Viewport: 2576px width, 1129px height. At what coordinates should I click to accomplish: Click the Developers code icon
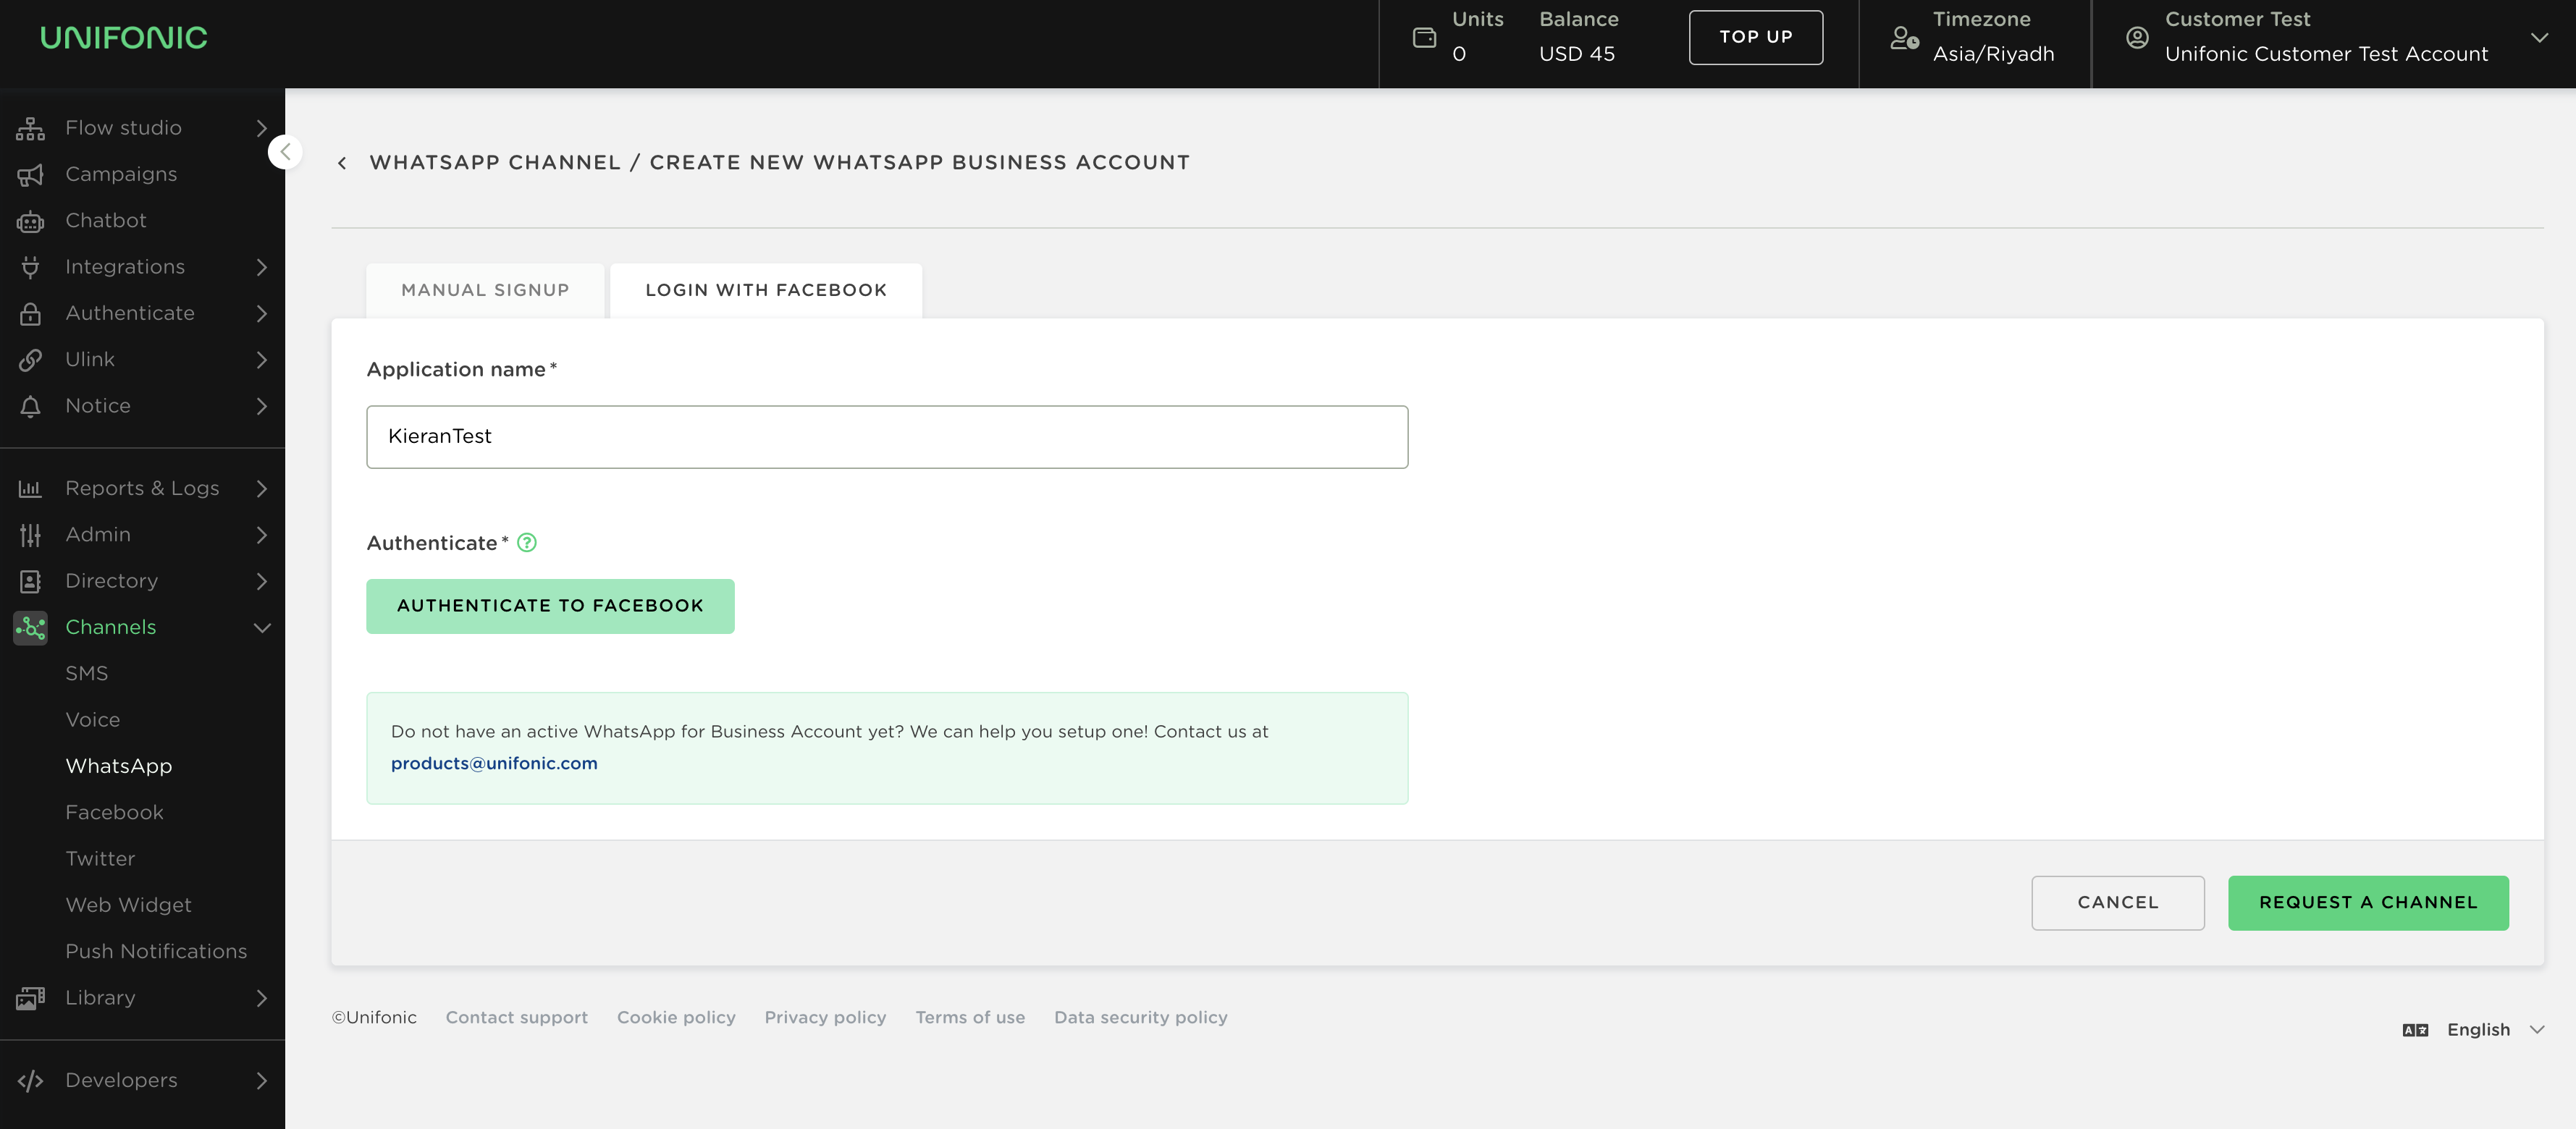pyautogui.click(x=30, y=1081)
